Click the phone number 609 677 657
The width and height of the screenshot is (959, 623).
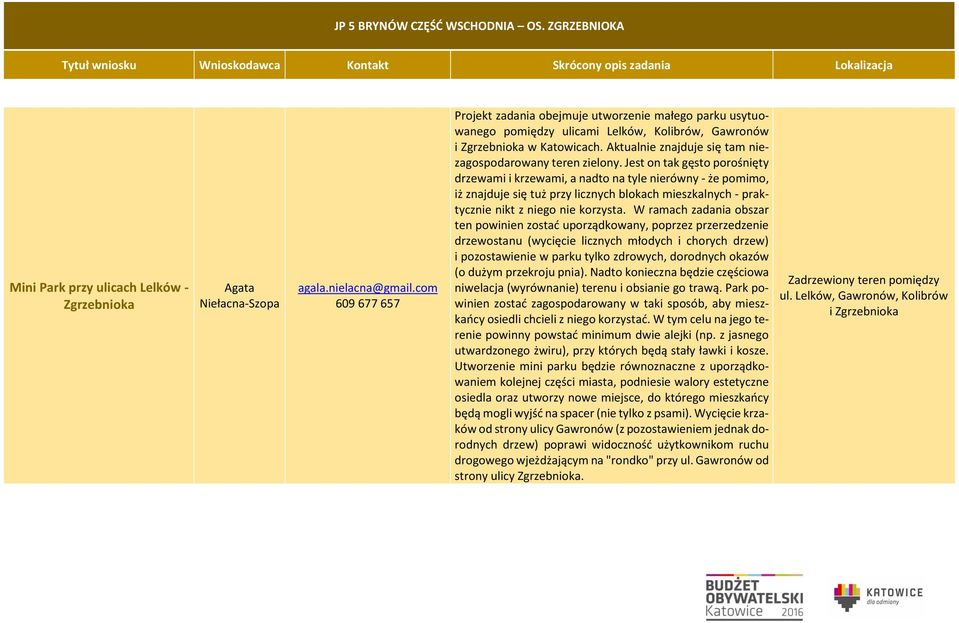pos(368,304)
